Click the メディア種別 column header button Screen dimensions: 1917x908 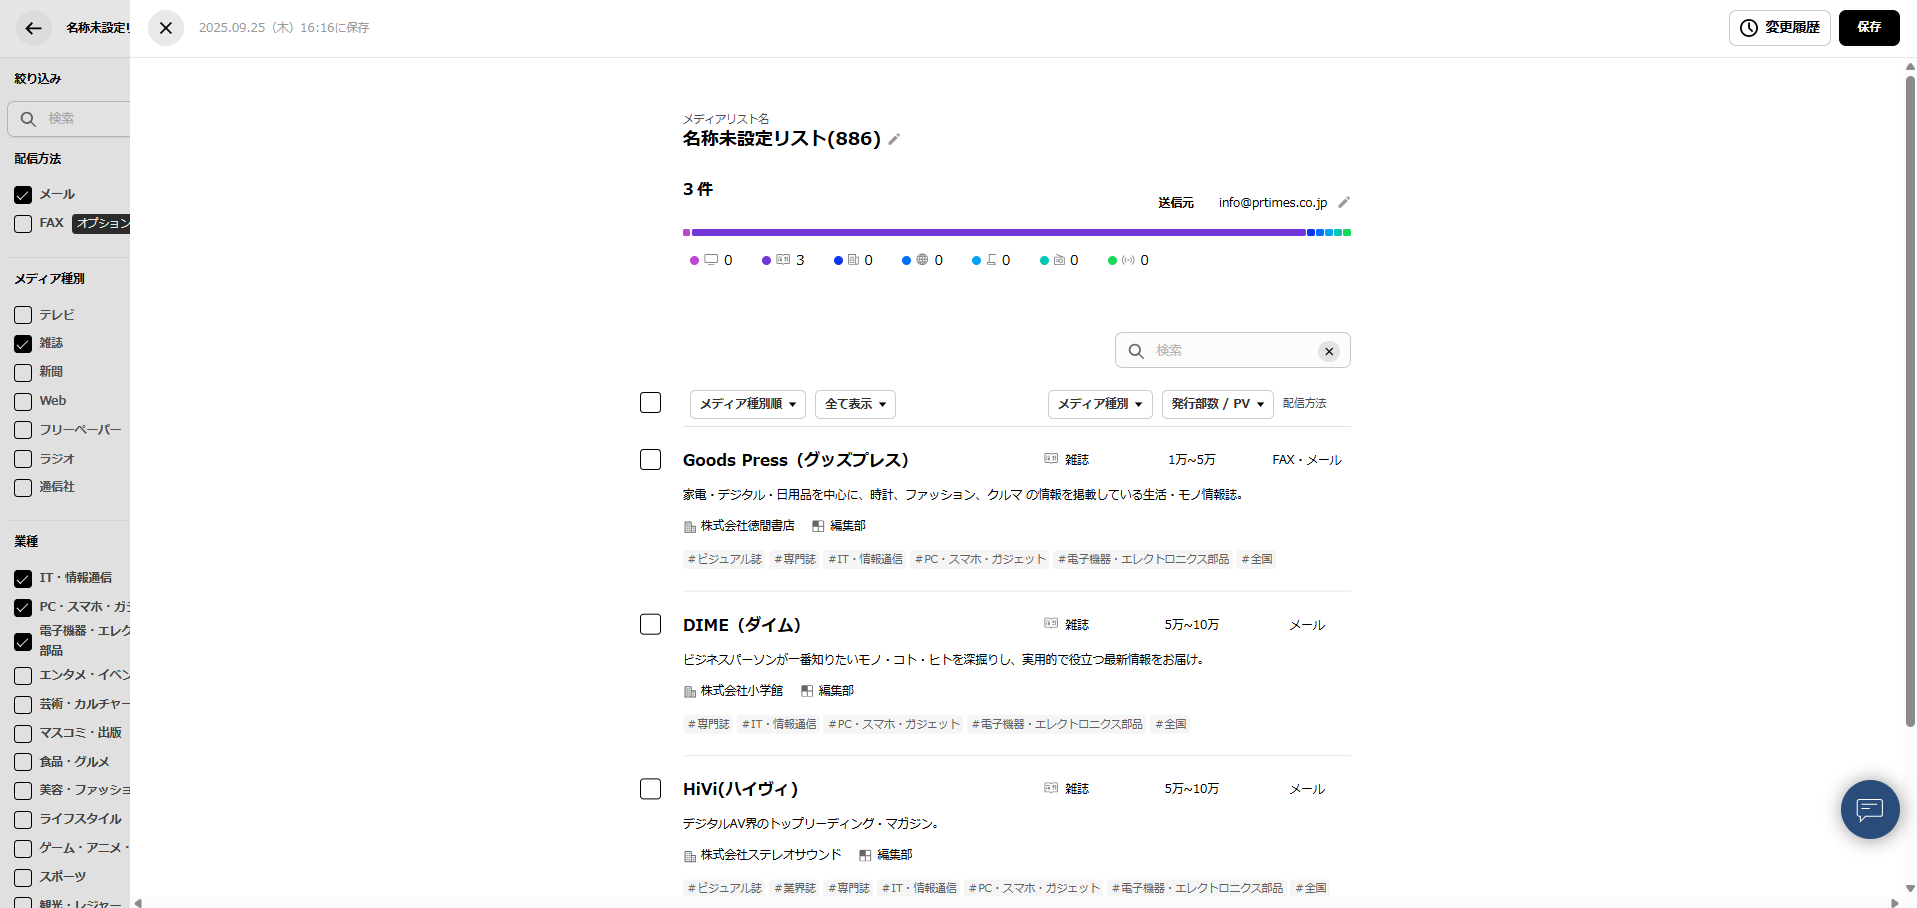click(1099, 404)
